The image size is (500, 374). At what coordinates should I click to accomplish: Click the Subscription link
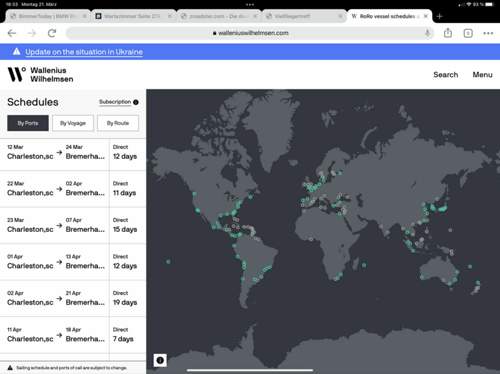click(x=115, y=102)
